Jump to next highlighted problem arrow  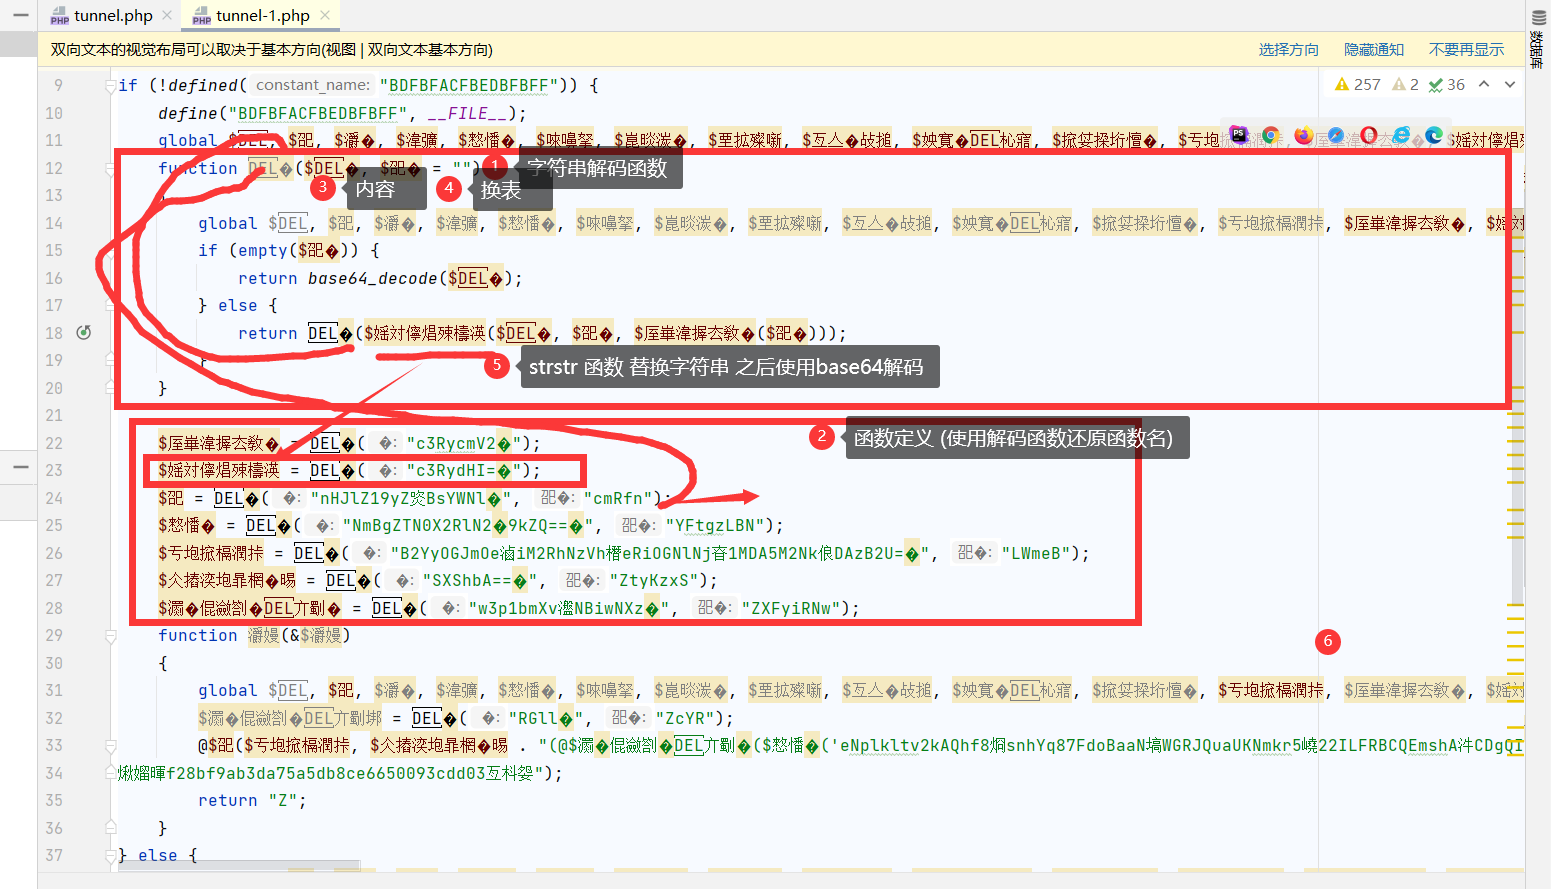[x=1510, y=85]
